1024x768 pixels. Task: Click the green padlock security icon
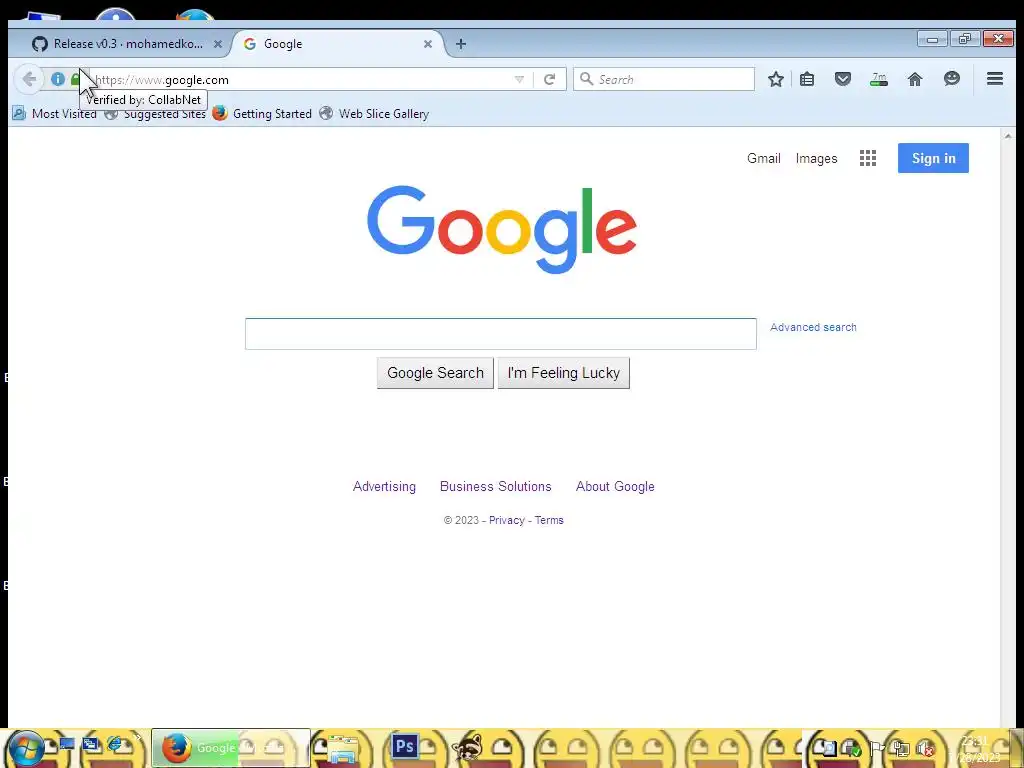[75, 79]
